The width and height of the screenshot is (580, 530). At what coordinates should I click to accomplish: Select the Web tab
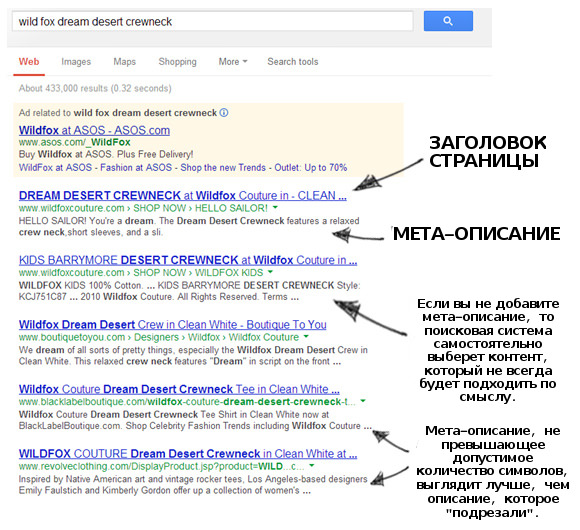click(29, 62)
